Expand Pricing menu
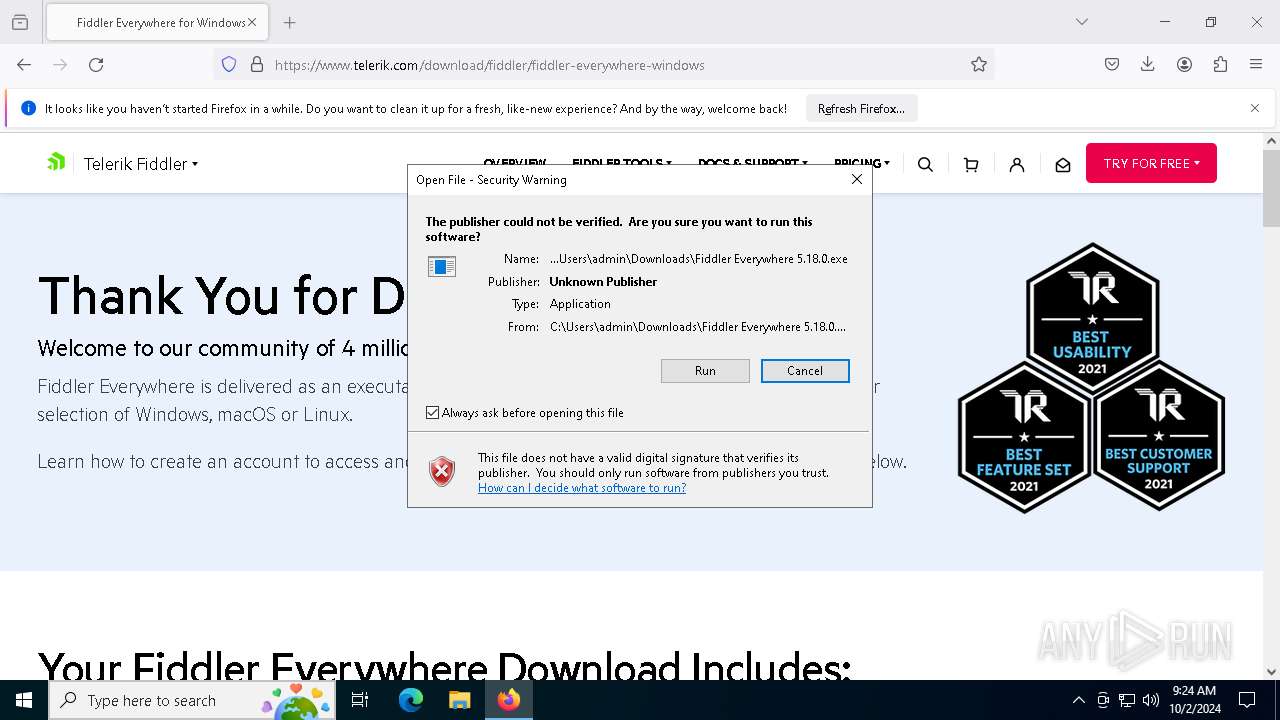Viewport: 1280px width, 720px height. 862,162
